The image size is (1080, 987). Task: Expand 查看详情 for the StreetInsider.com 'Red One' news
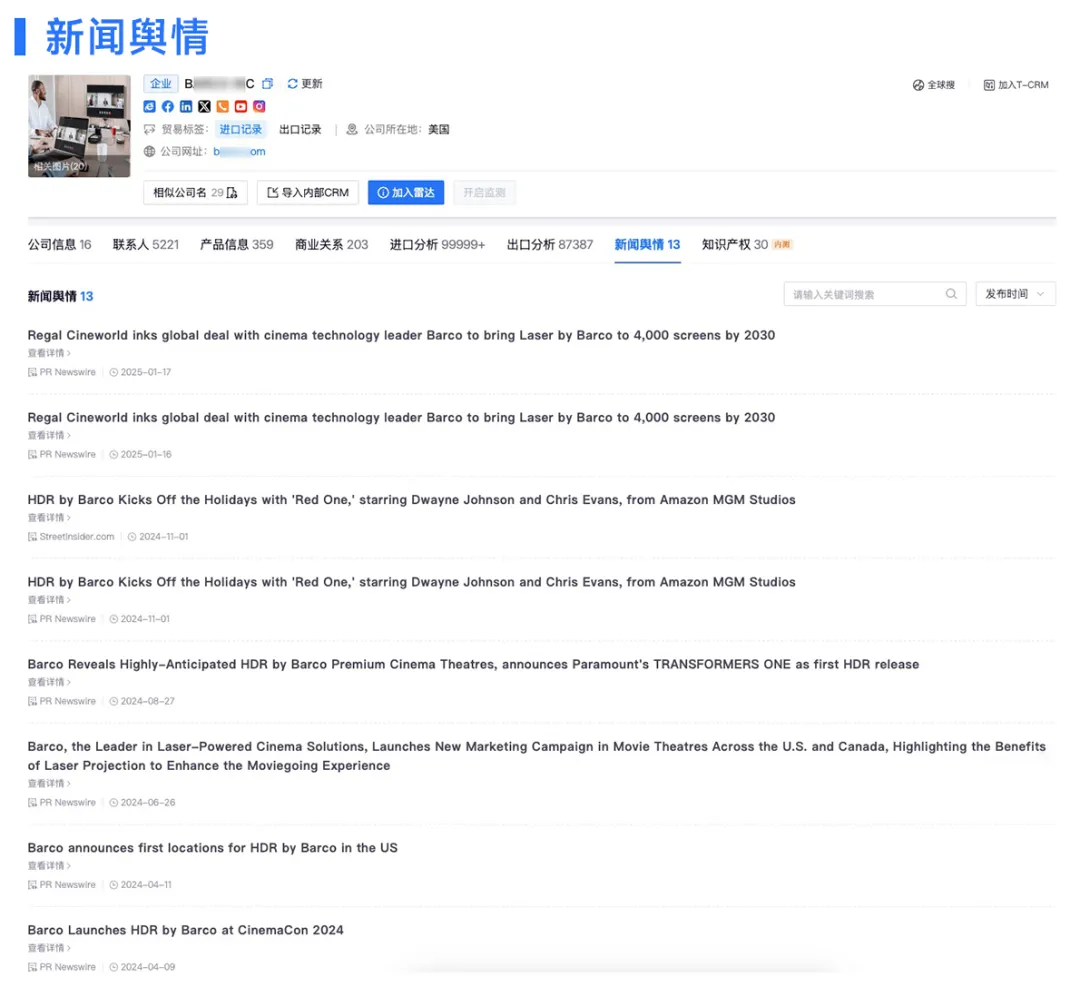point(49,518)
